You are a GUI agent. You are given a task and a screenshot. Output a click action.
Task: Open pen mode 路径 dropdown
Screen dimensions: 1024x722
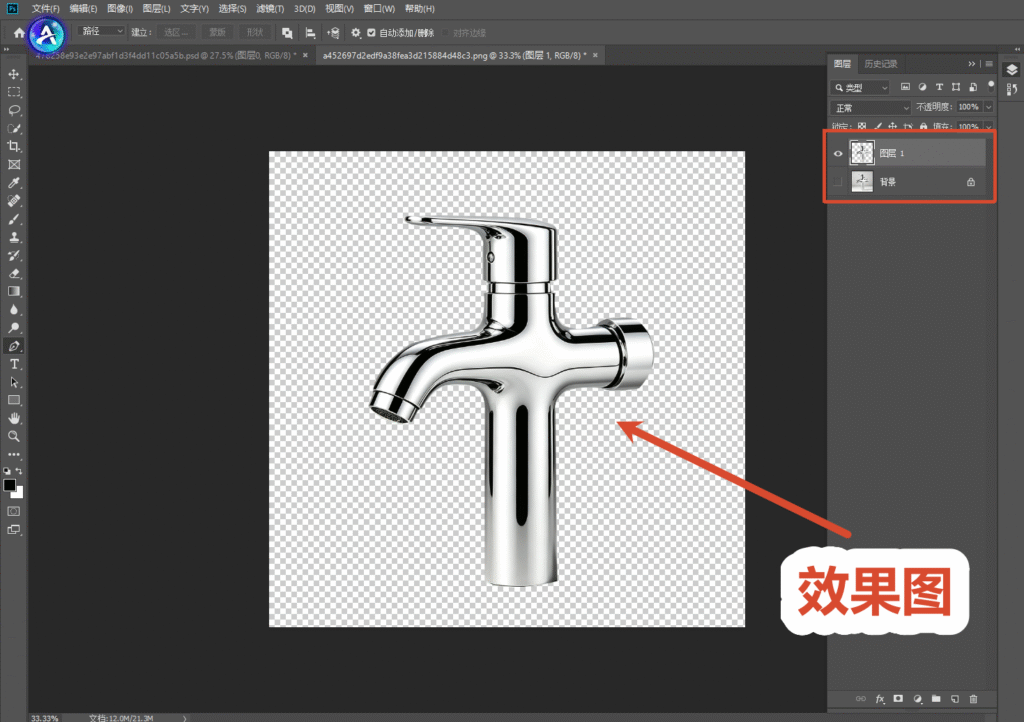click(101, 31)
